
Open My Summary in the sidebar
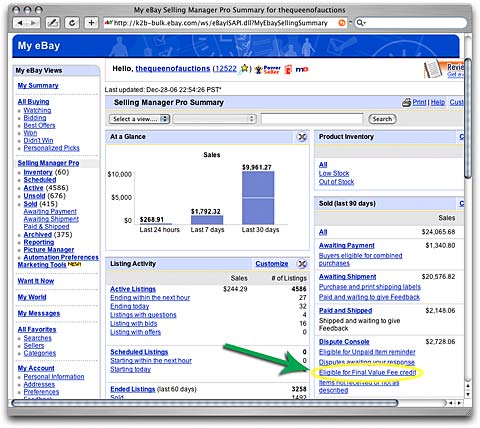point(38,86)
